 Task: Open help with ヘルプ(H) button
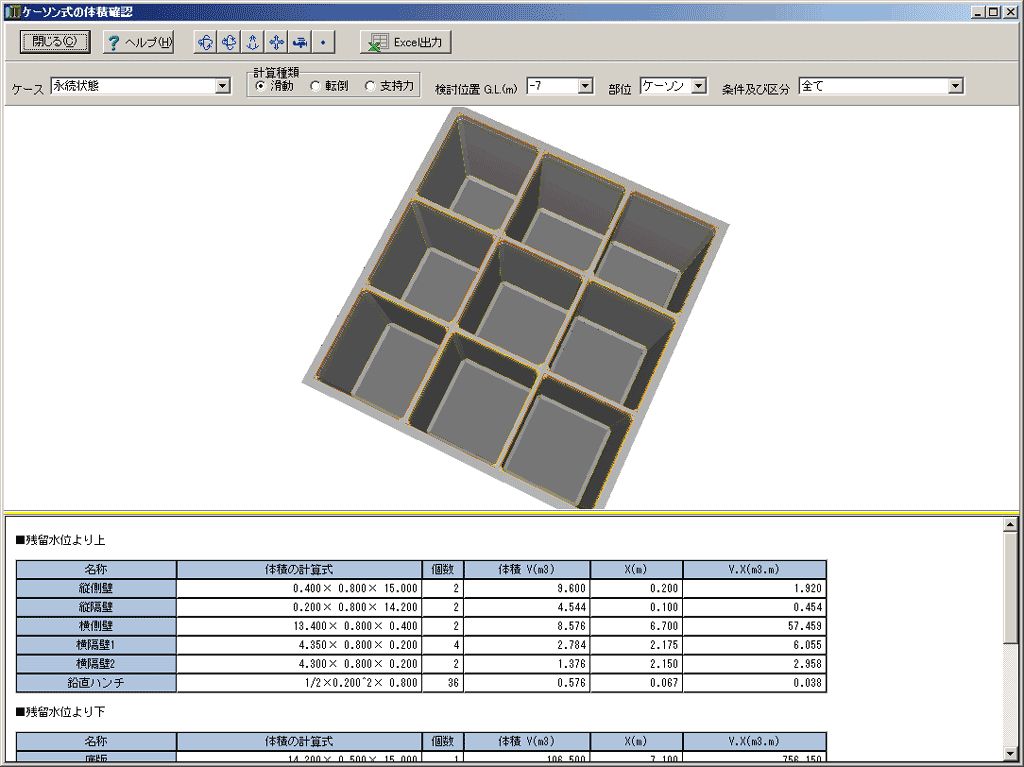tap(138, 42)
